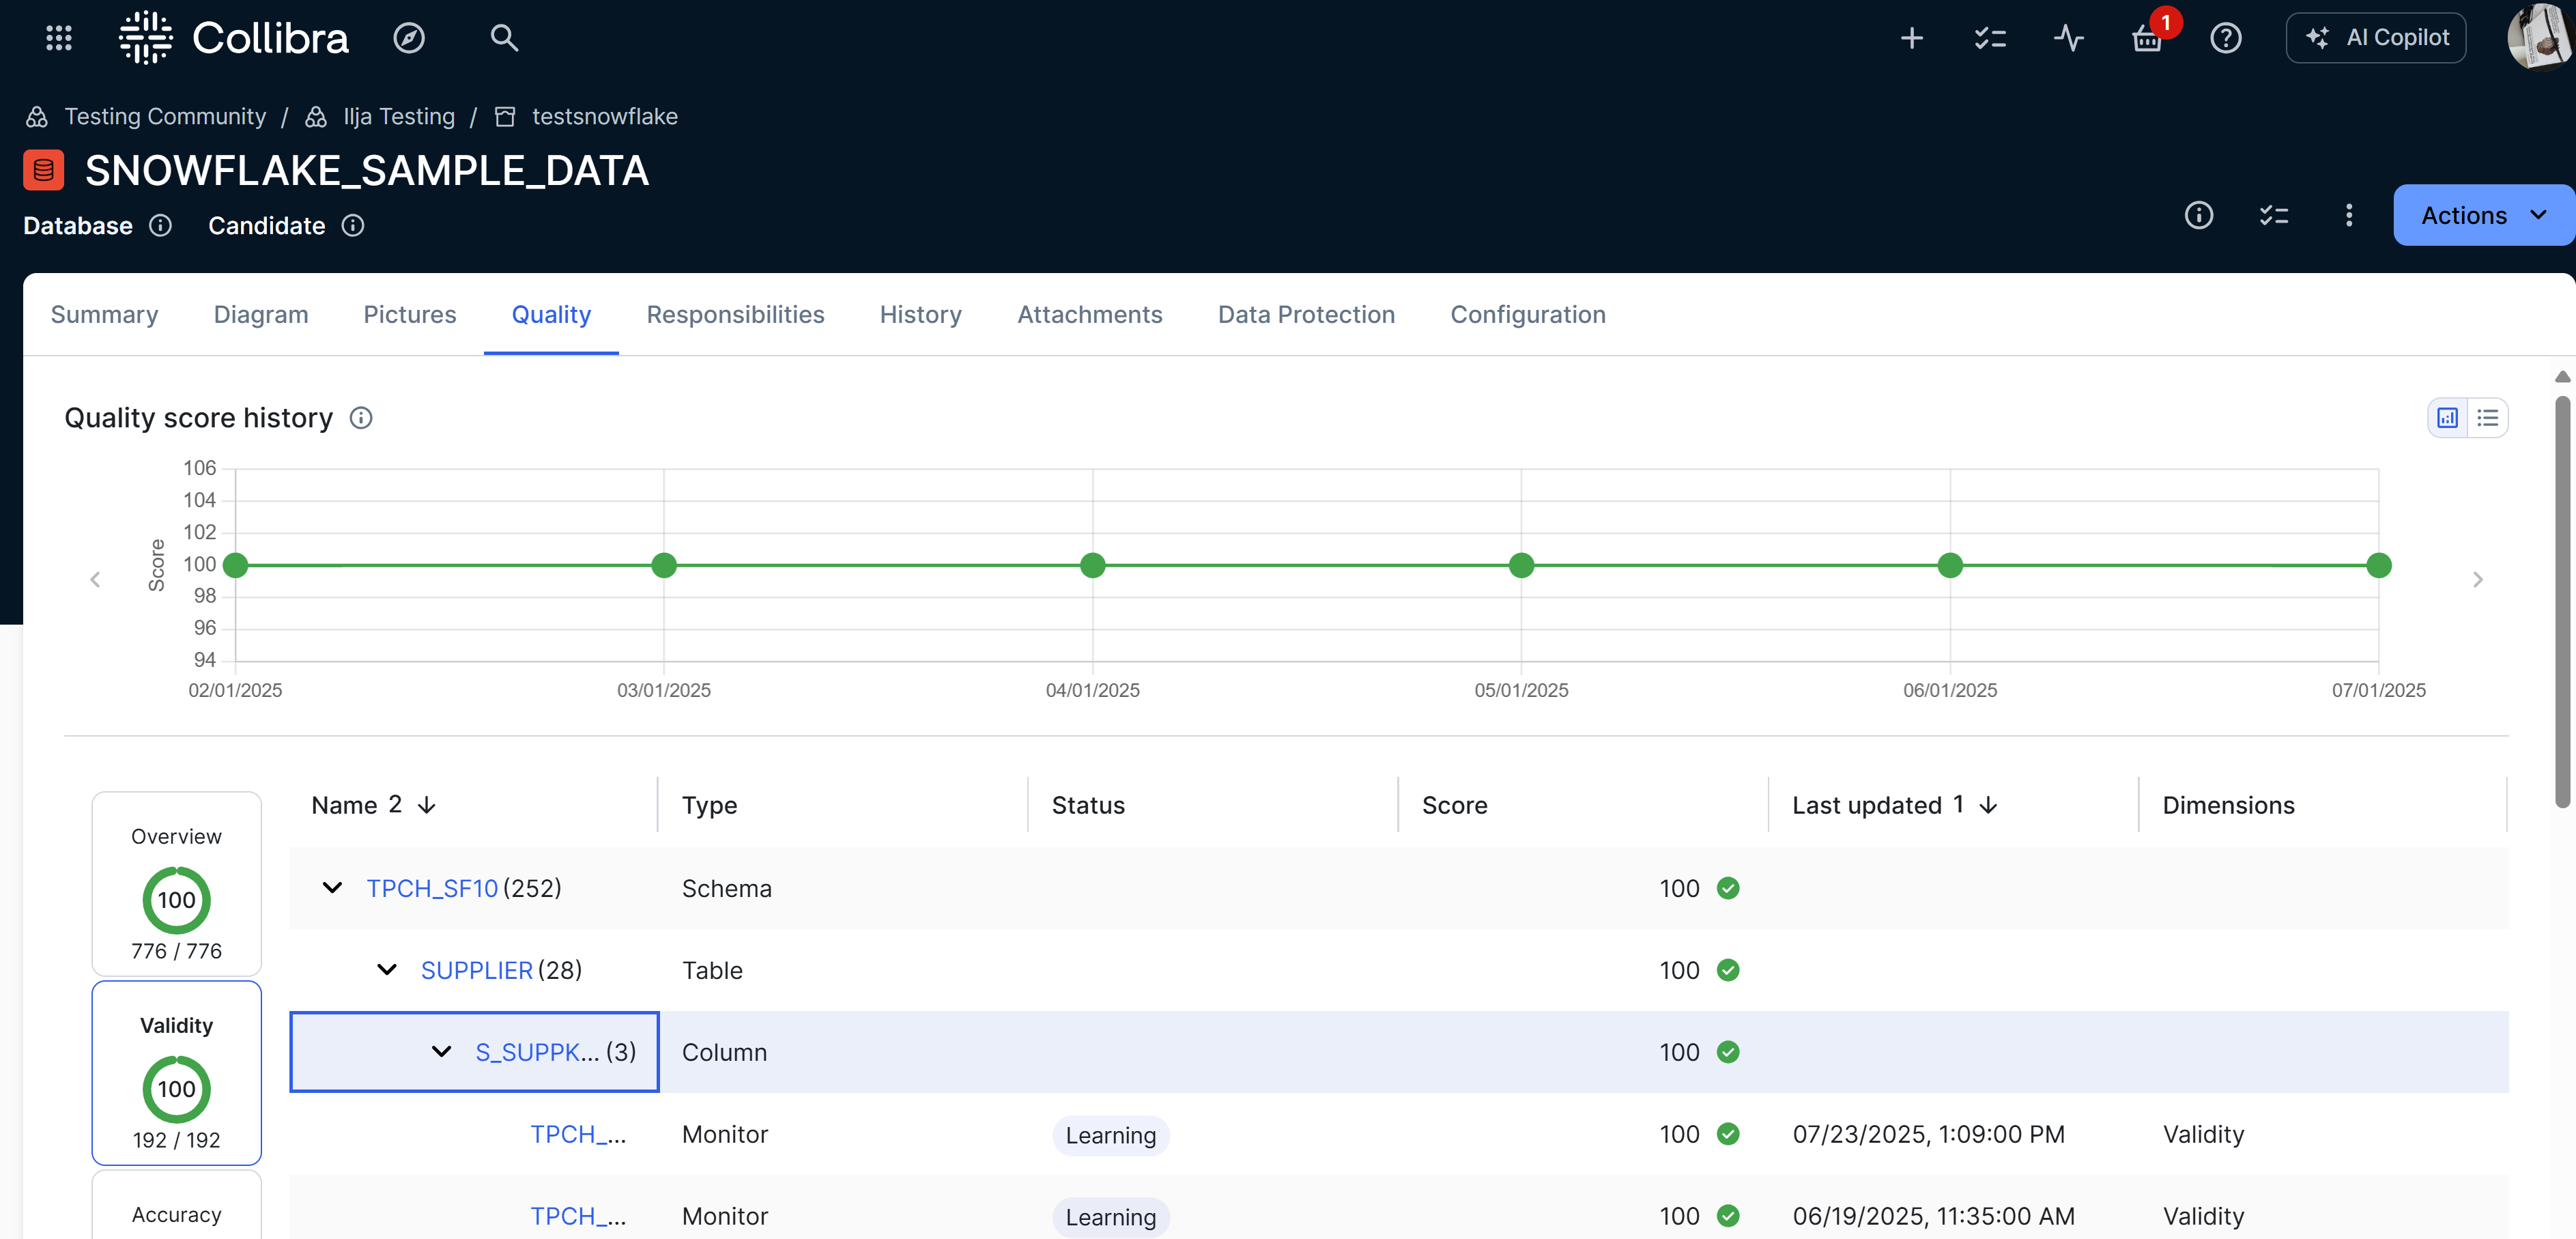2576x1239 pixels.
Task: Click the 04/01/2025 chart data point
Action: 1093,566
